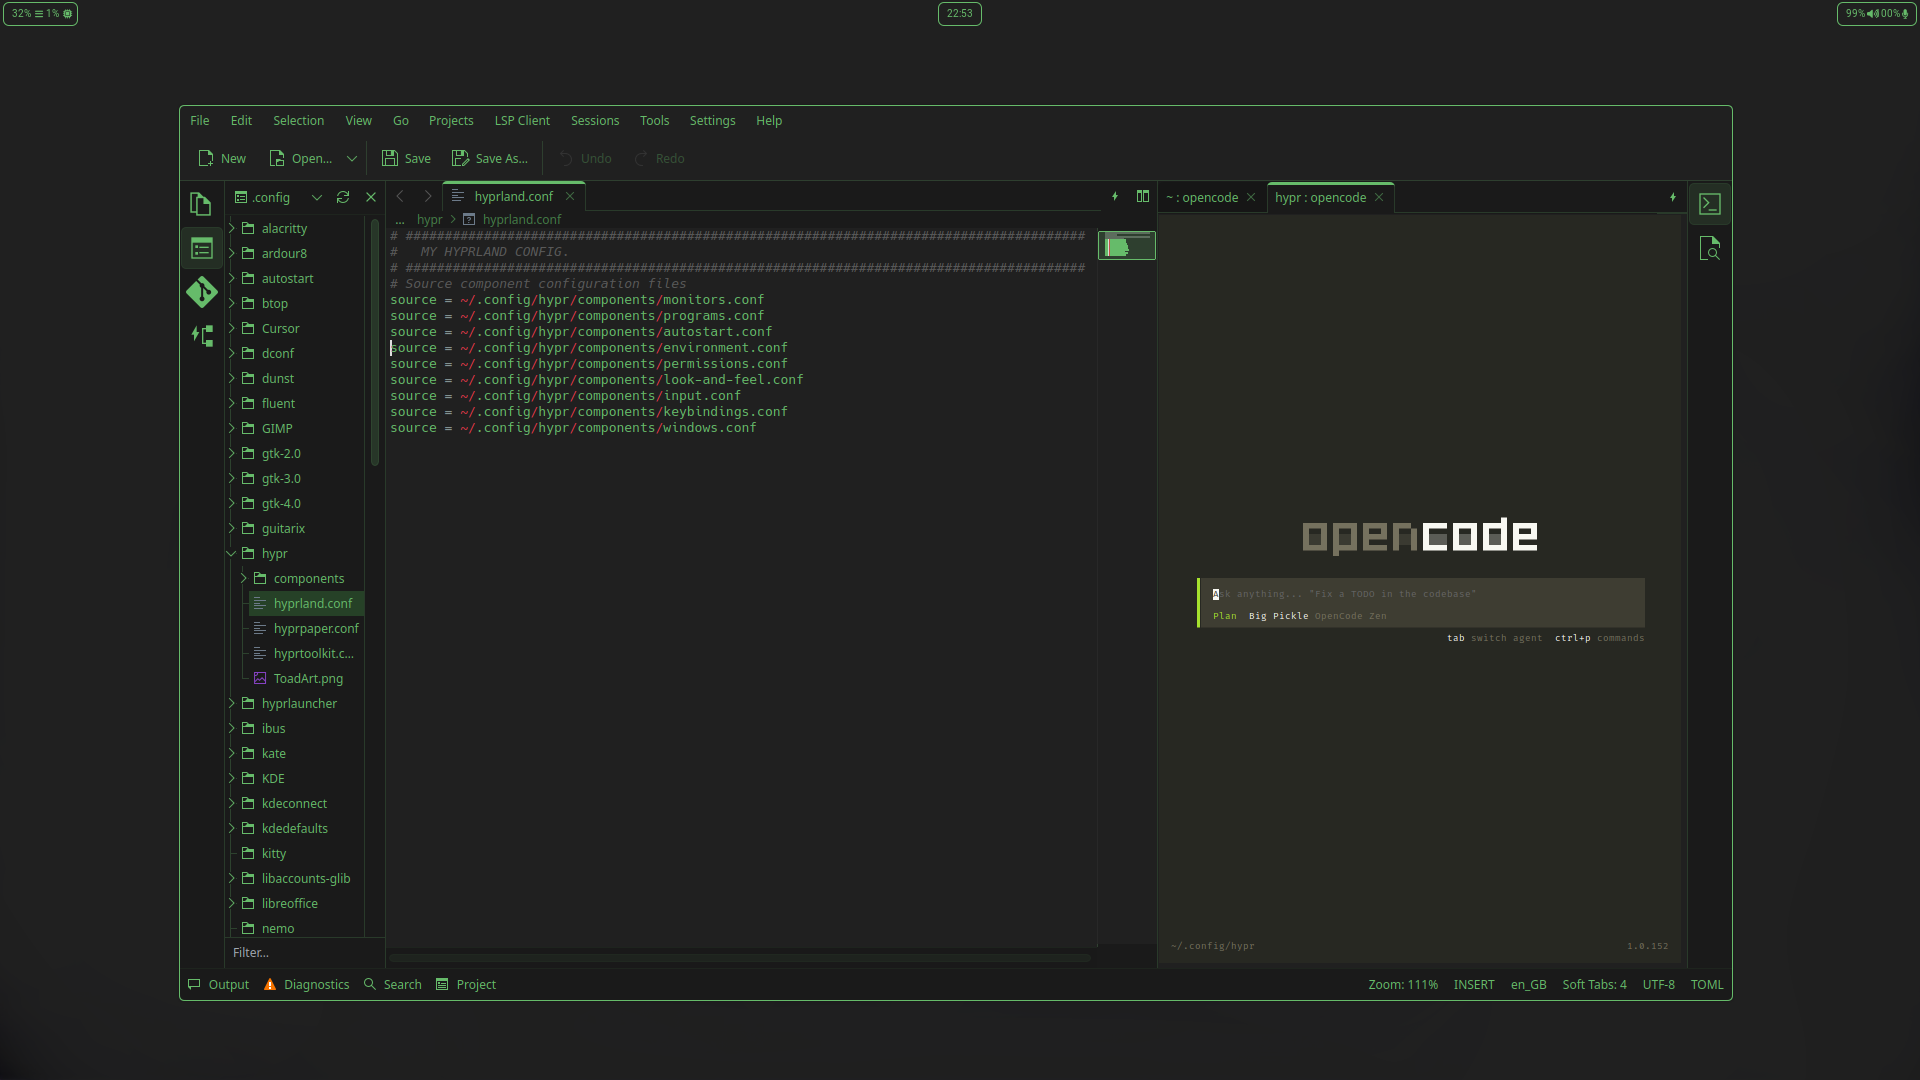Open the Git sidebar icon

point(201,292)
